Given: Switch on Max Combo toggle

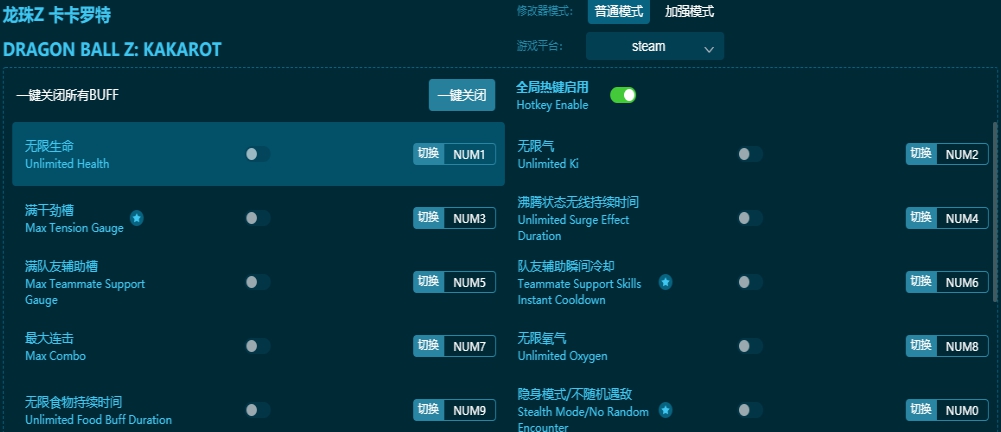Looking at the screenshot, I should click(x=258, y=346).
